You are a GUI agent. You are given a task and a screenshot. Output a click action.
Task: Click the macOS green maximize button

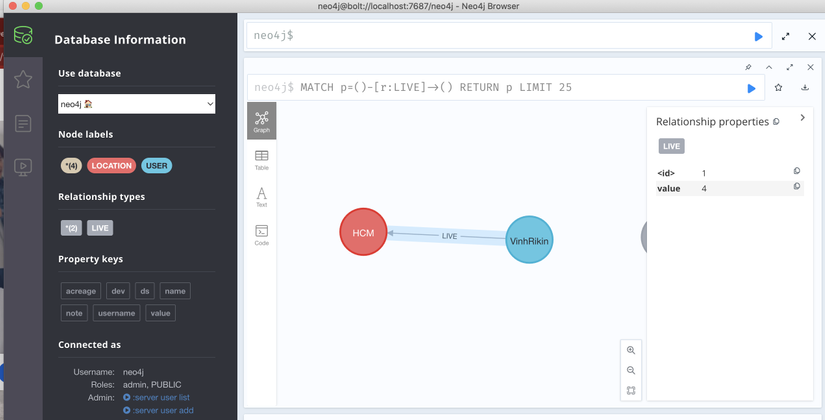tap(39, 6)
